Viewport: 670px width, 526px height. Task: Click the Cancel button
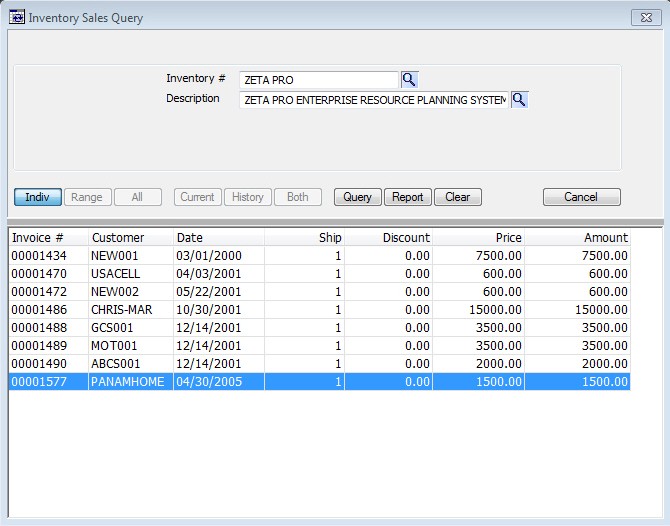[x=582, y=197]
